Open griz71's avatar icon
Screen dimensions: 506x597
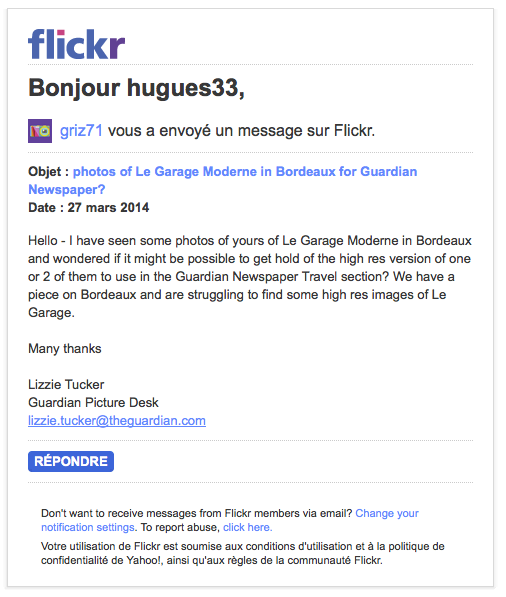pyautogui.click(x=40, y=131)
